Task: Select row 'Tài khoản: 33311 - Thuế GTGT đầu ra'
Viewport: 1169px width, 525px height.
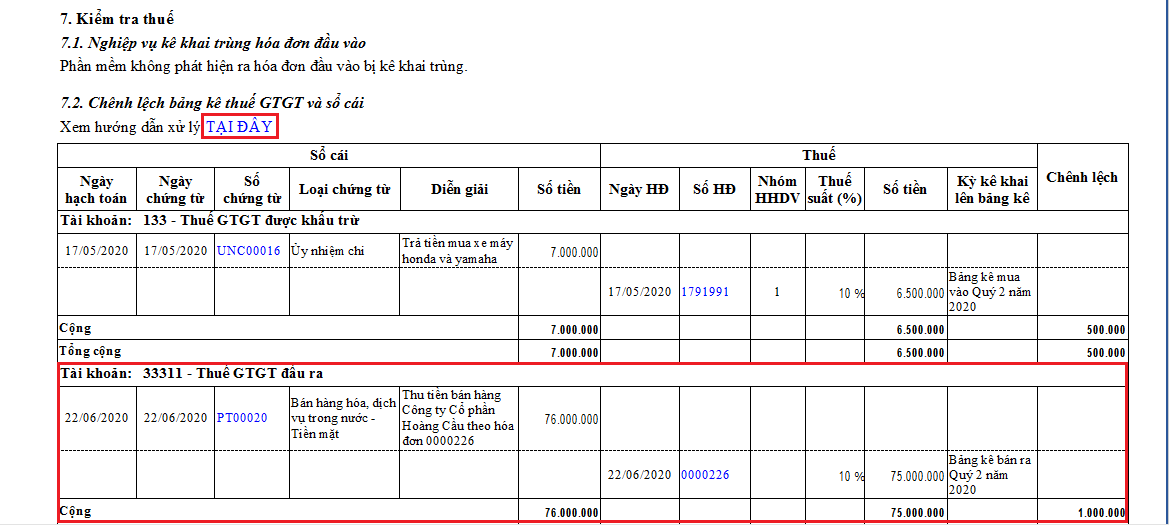Action: 593,374
